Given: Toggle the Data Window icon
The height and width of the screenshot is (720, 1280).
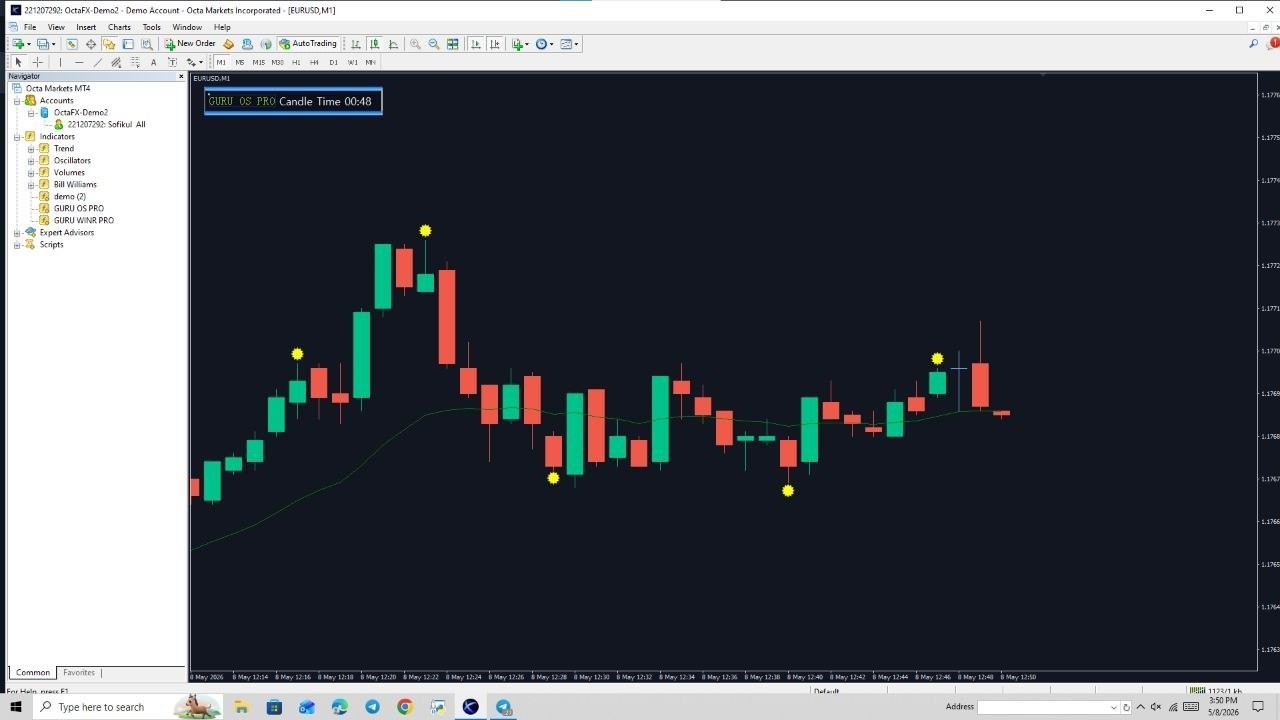Looking at the screenshot, I should (91, 44).
